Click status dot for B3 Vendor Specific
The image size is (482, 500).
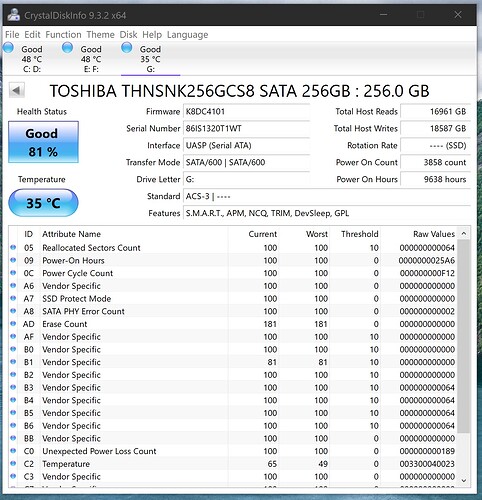click(13, 387)
